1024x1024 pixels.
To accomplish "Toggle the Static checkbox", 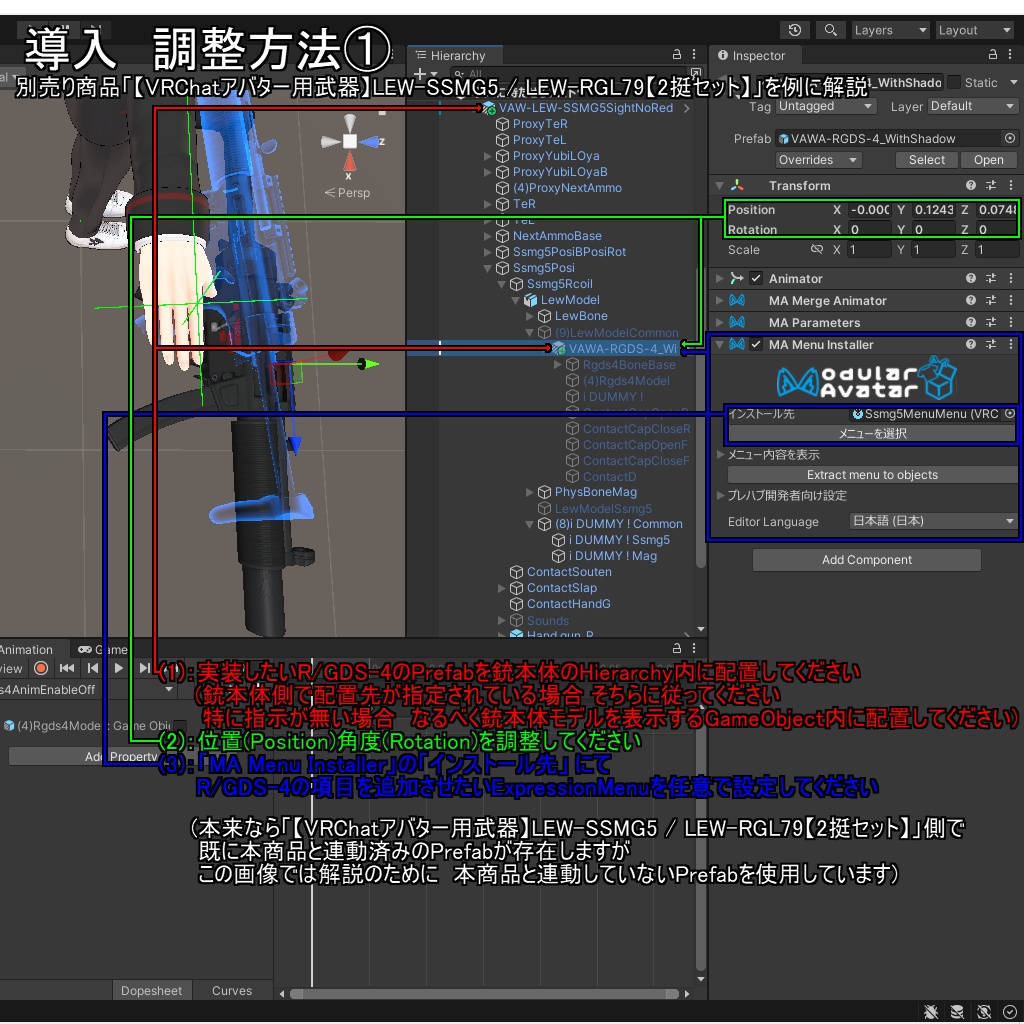I will pyautogui.click(x=954, y=82).
